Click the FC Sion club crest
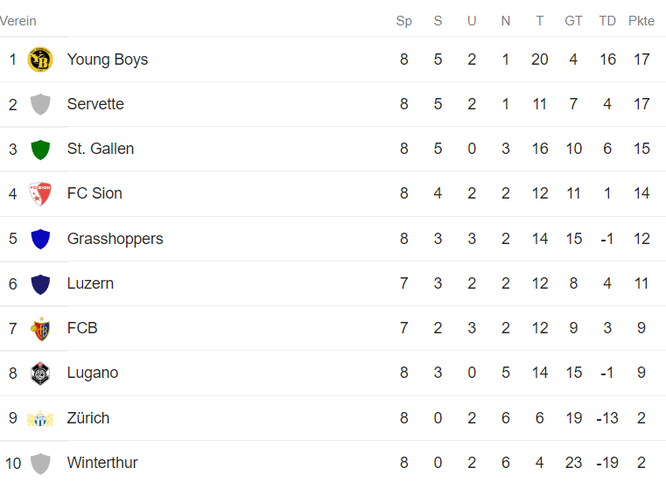This screenshot has height=489, width=666. coord(40,194)
